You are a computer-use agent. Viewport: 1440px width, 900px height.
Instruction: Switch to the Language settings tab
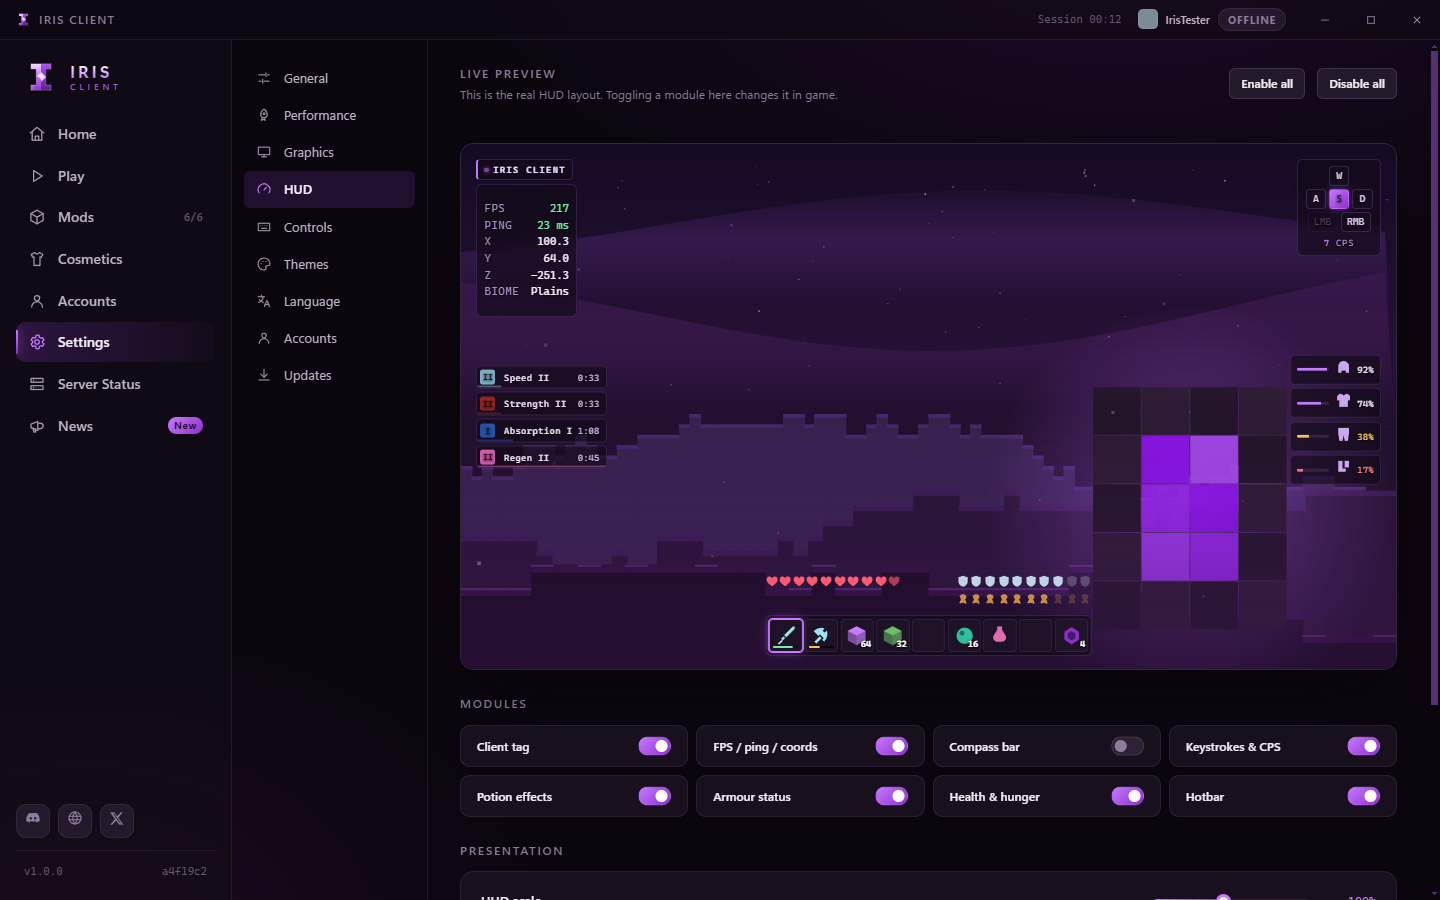point(329,301)
